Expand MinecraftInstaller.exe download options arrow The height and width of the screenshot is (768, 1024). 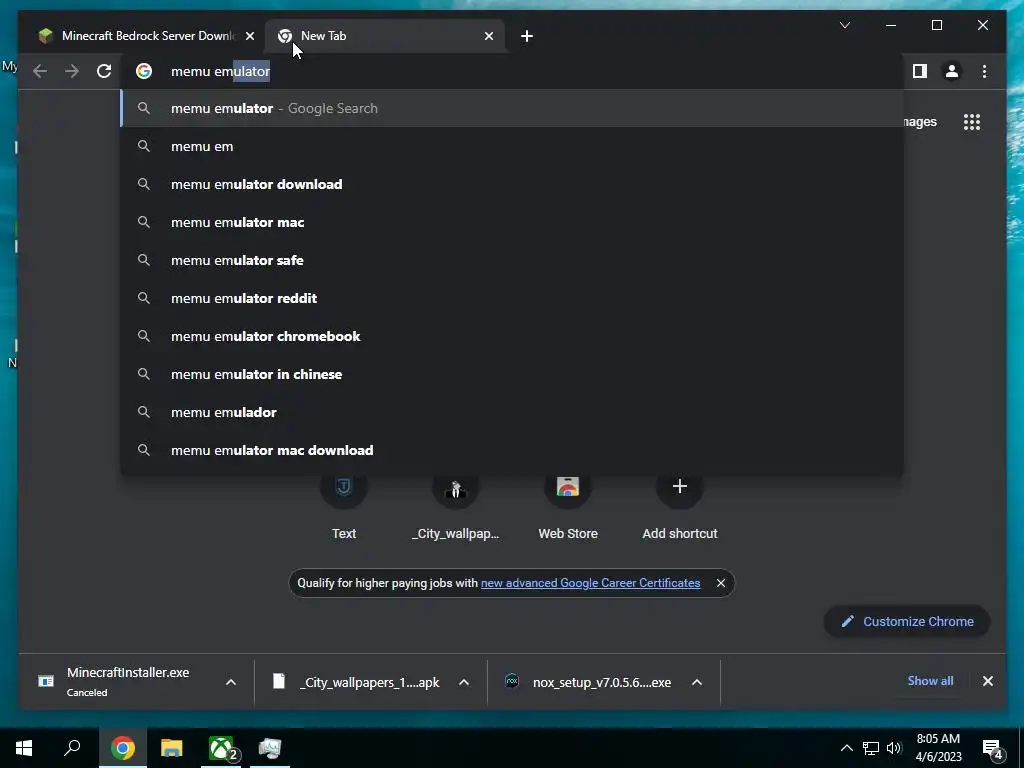pyautogui.click(x=231, y=682)
